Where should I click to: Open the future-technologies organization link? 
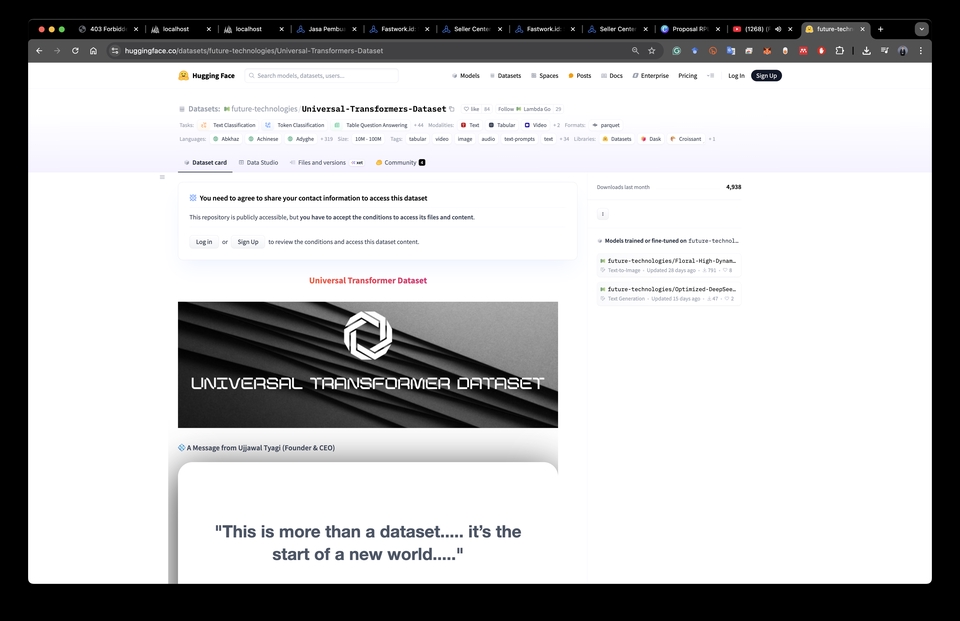(x=264, y=109)
